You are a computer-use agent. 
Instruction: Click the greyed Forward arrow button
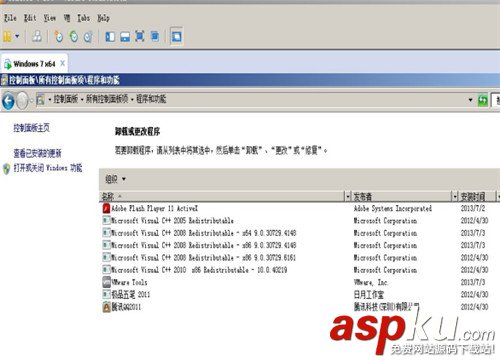(x=22, y=100)
